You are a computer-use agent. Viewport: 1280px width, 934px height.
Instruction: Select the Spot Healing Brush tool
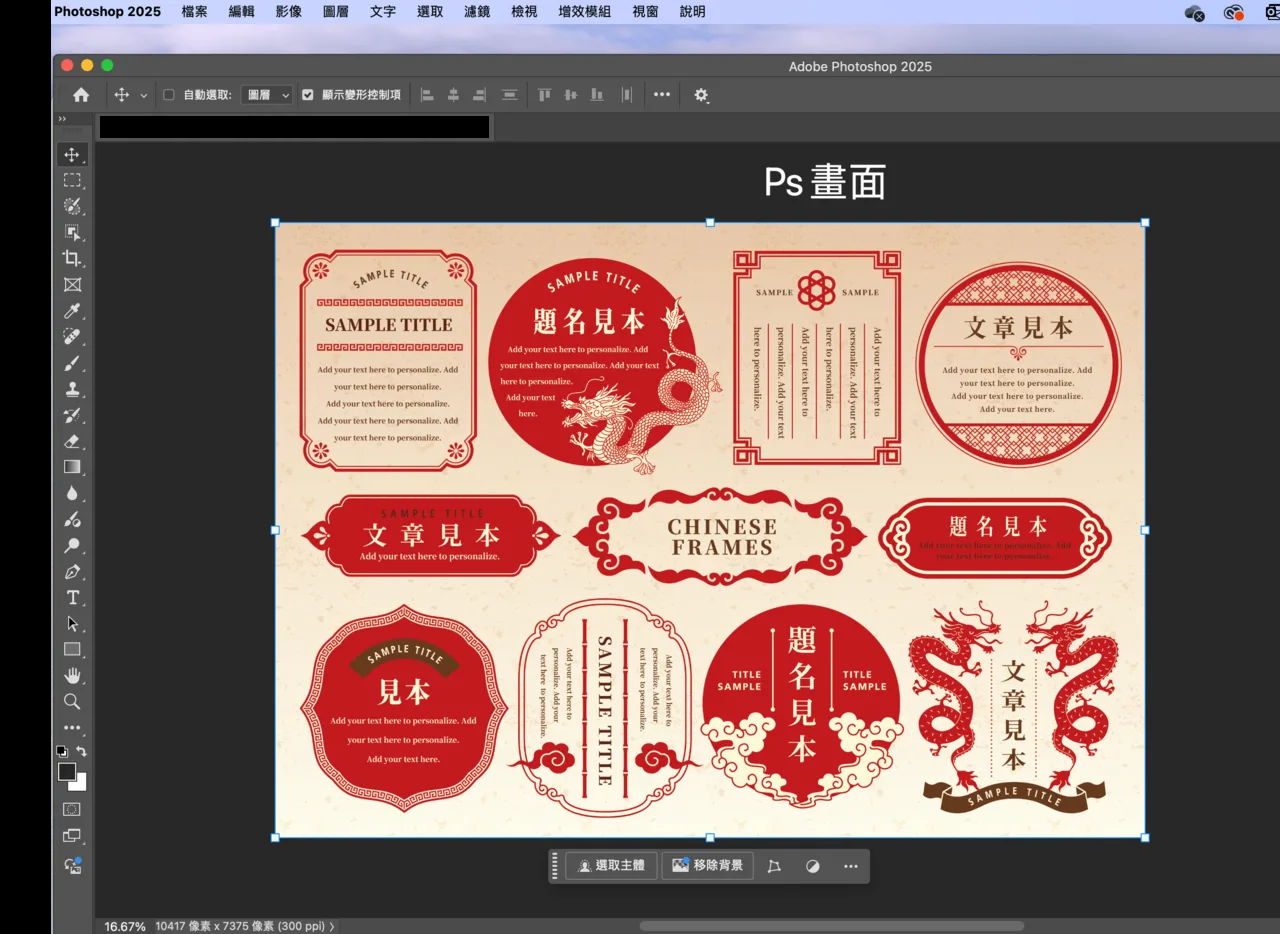tap(72, 337)
